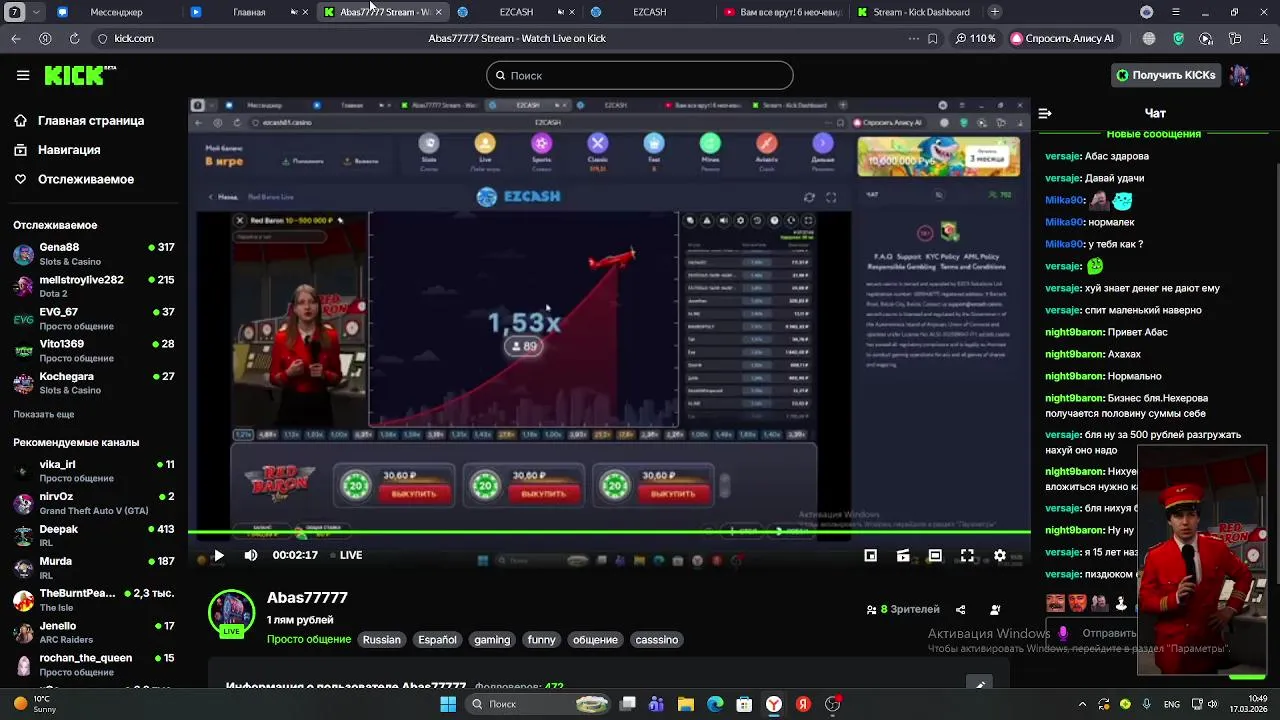Follow the Abas77777 channel icon
The height and width of the screenshot is (720, 1280).
tap(995, 609)
